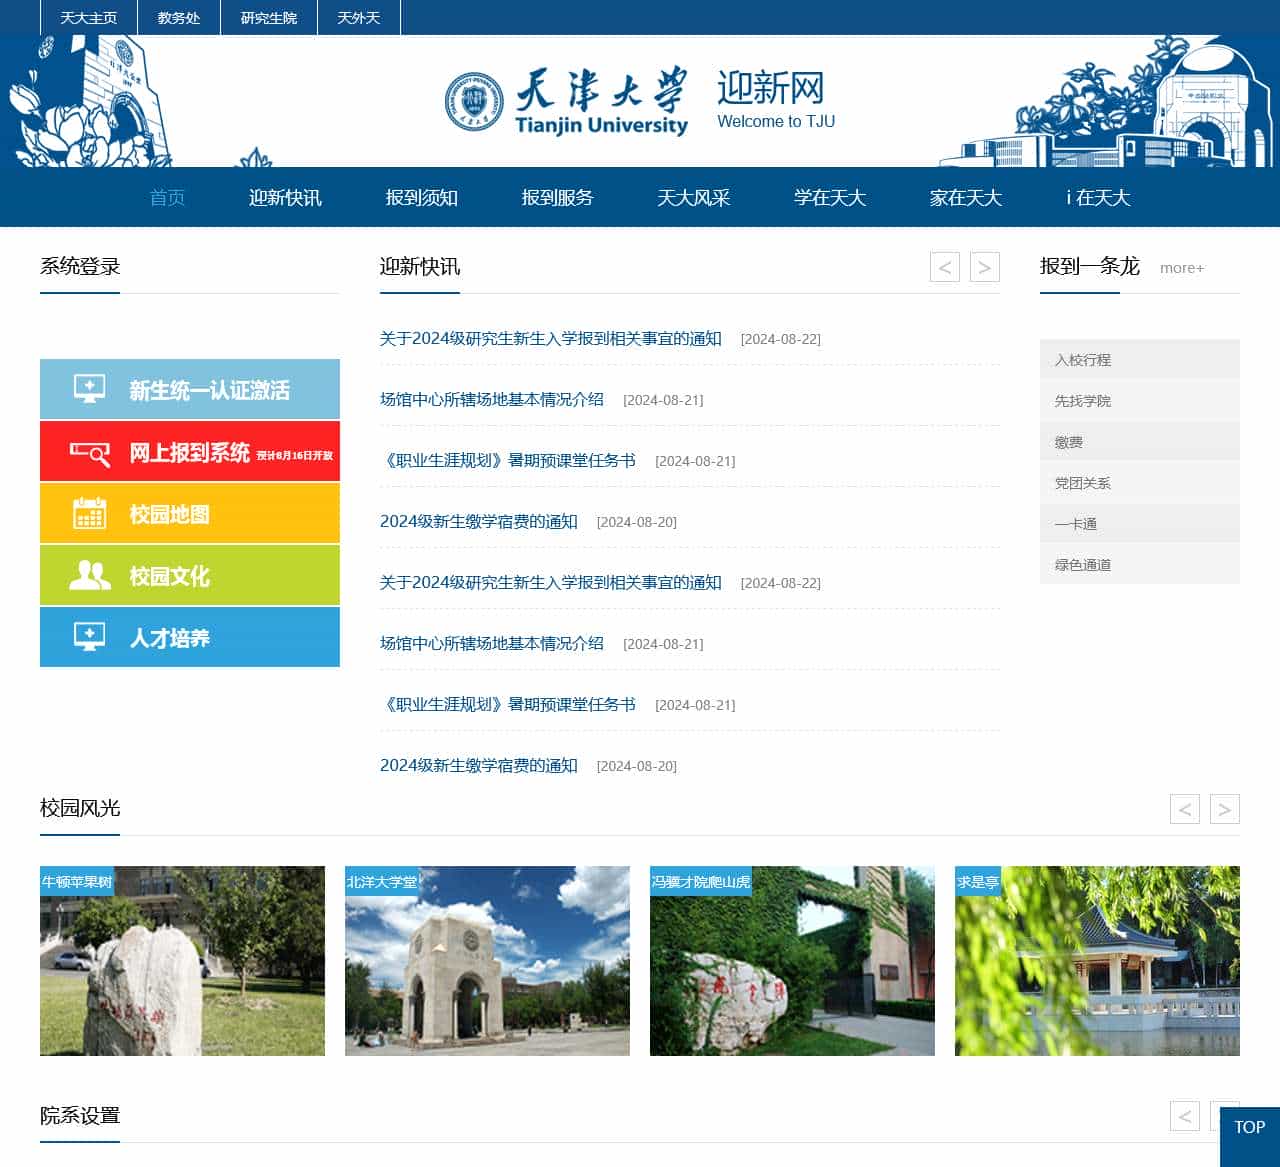This screenshot has width=1280, height=1167.
Task: Open the 绿色通道 service link
Action: click(x=1083, y=564)
